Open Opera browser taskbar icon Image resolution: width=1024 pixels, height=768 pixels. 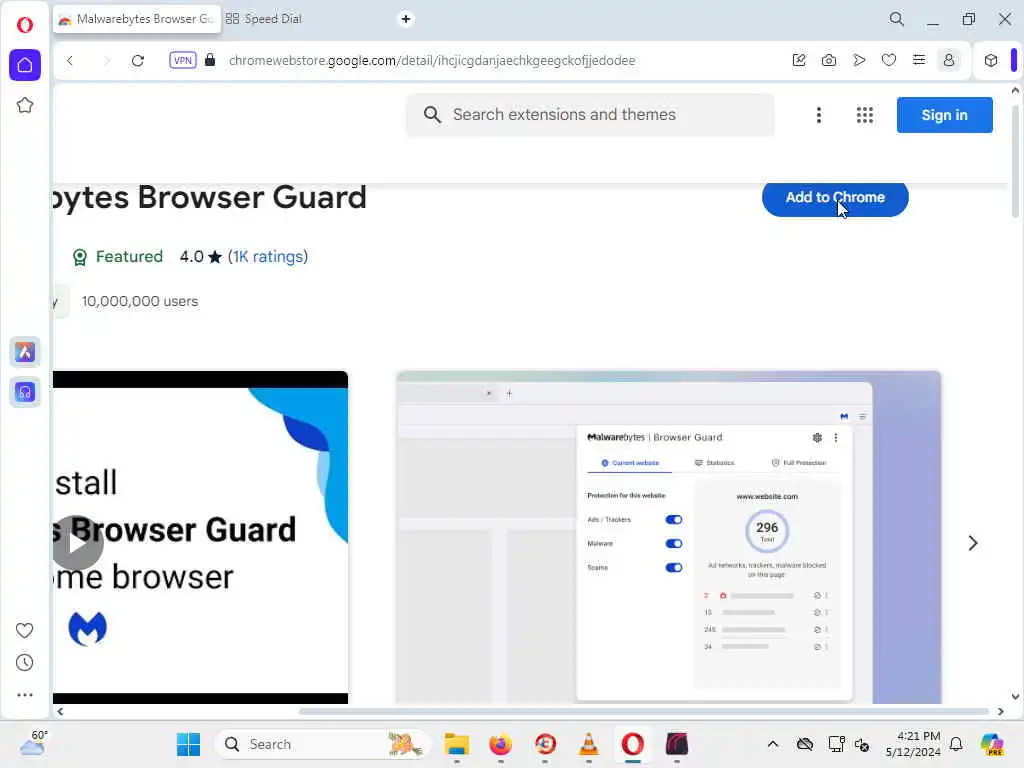632,744
